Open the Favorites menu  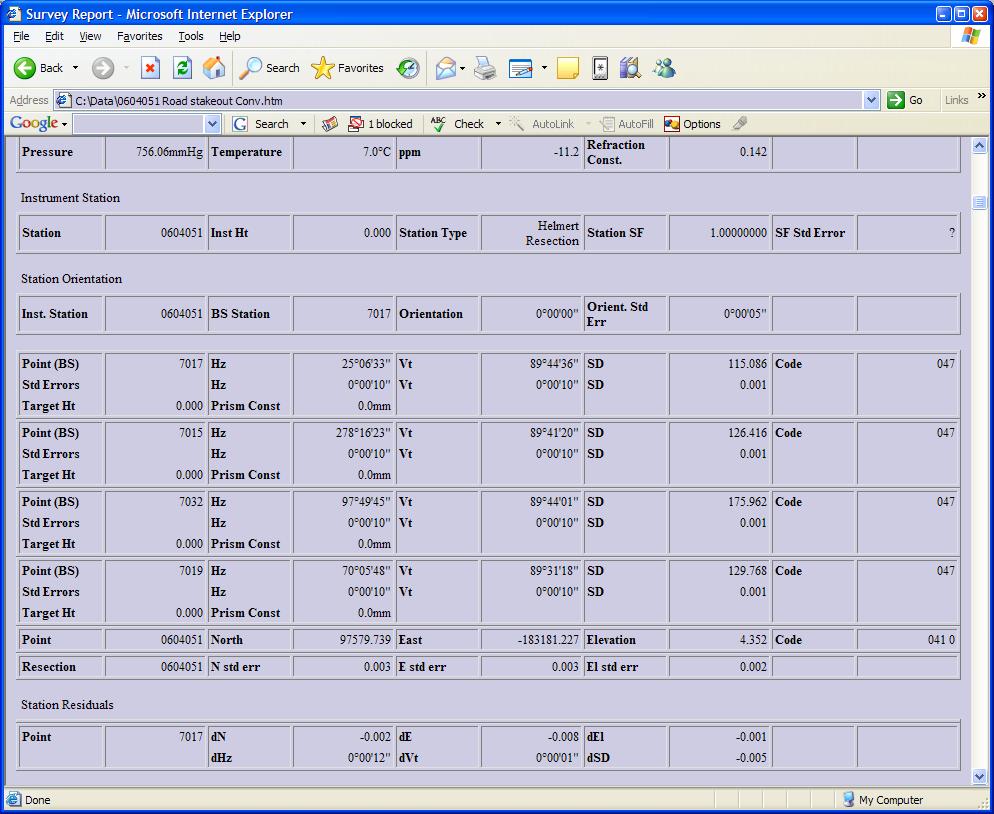[139, 36]
